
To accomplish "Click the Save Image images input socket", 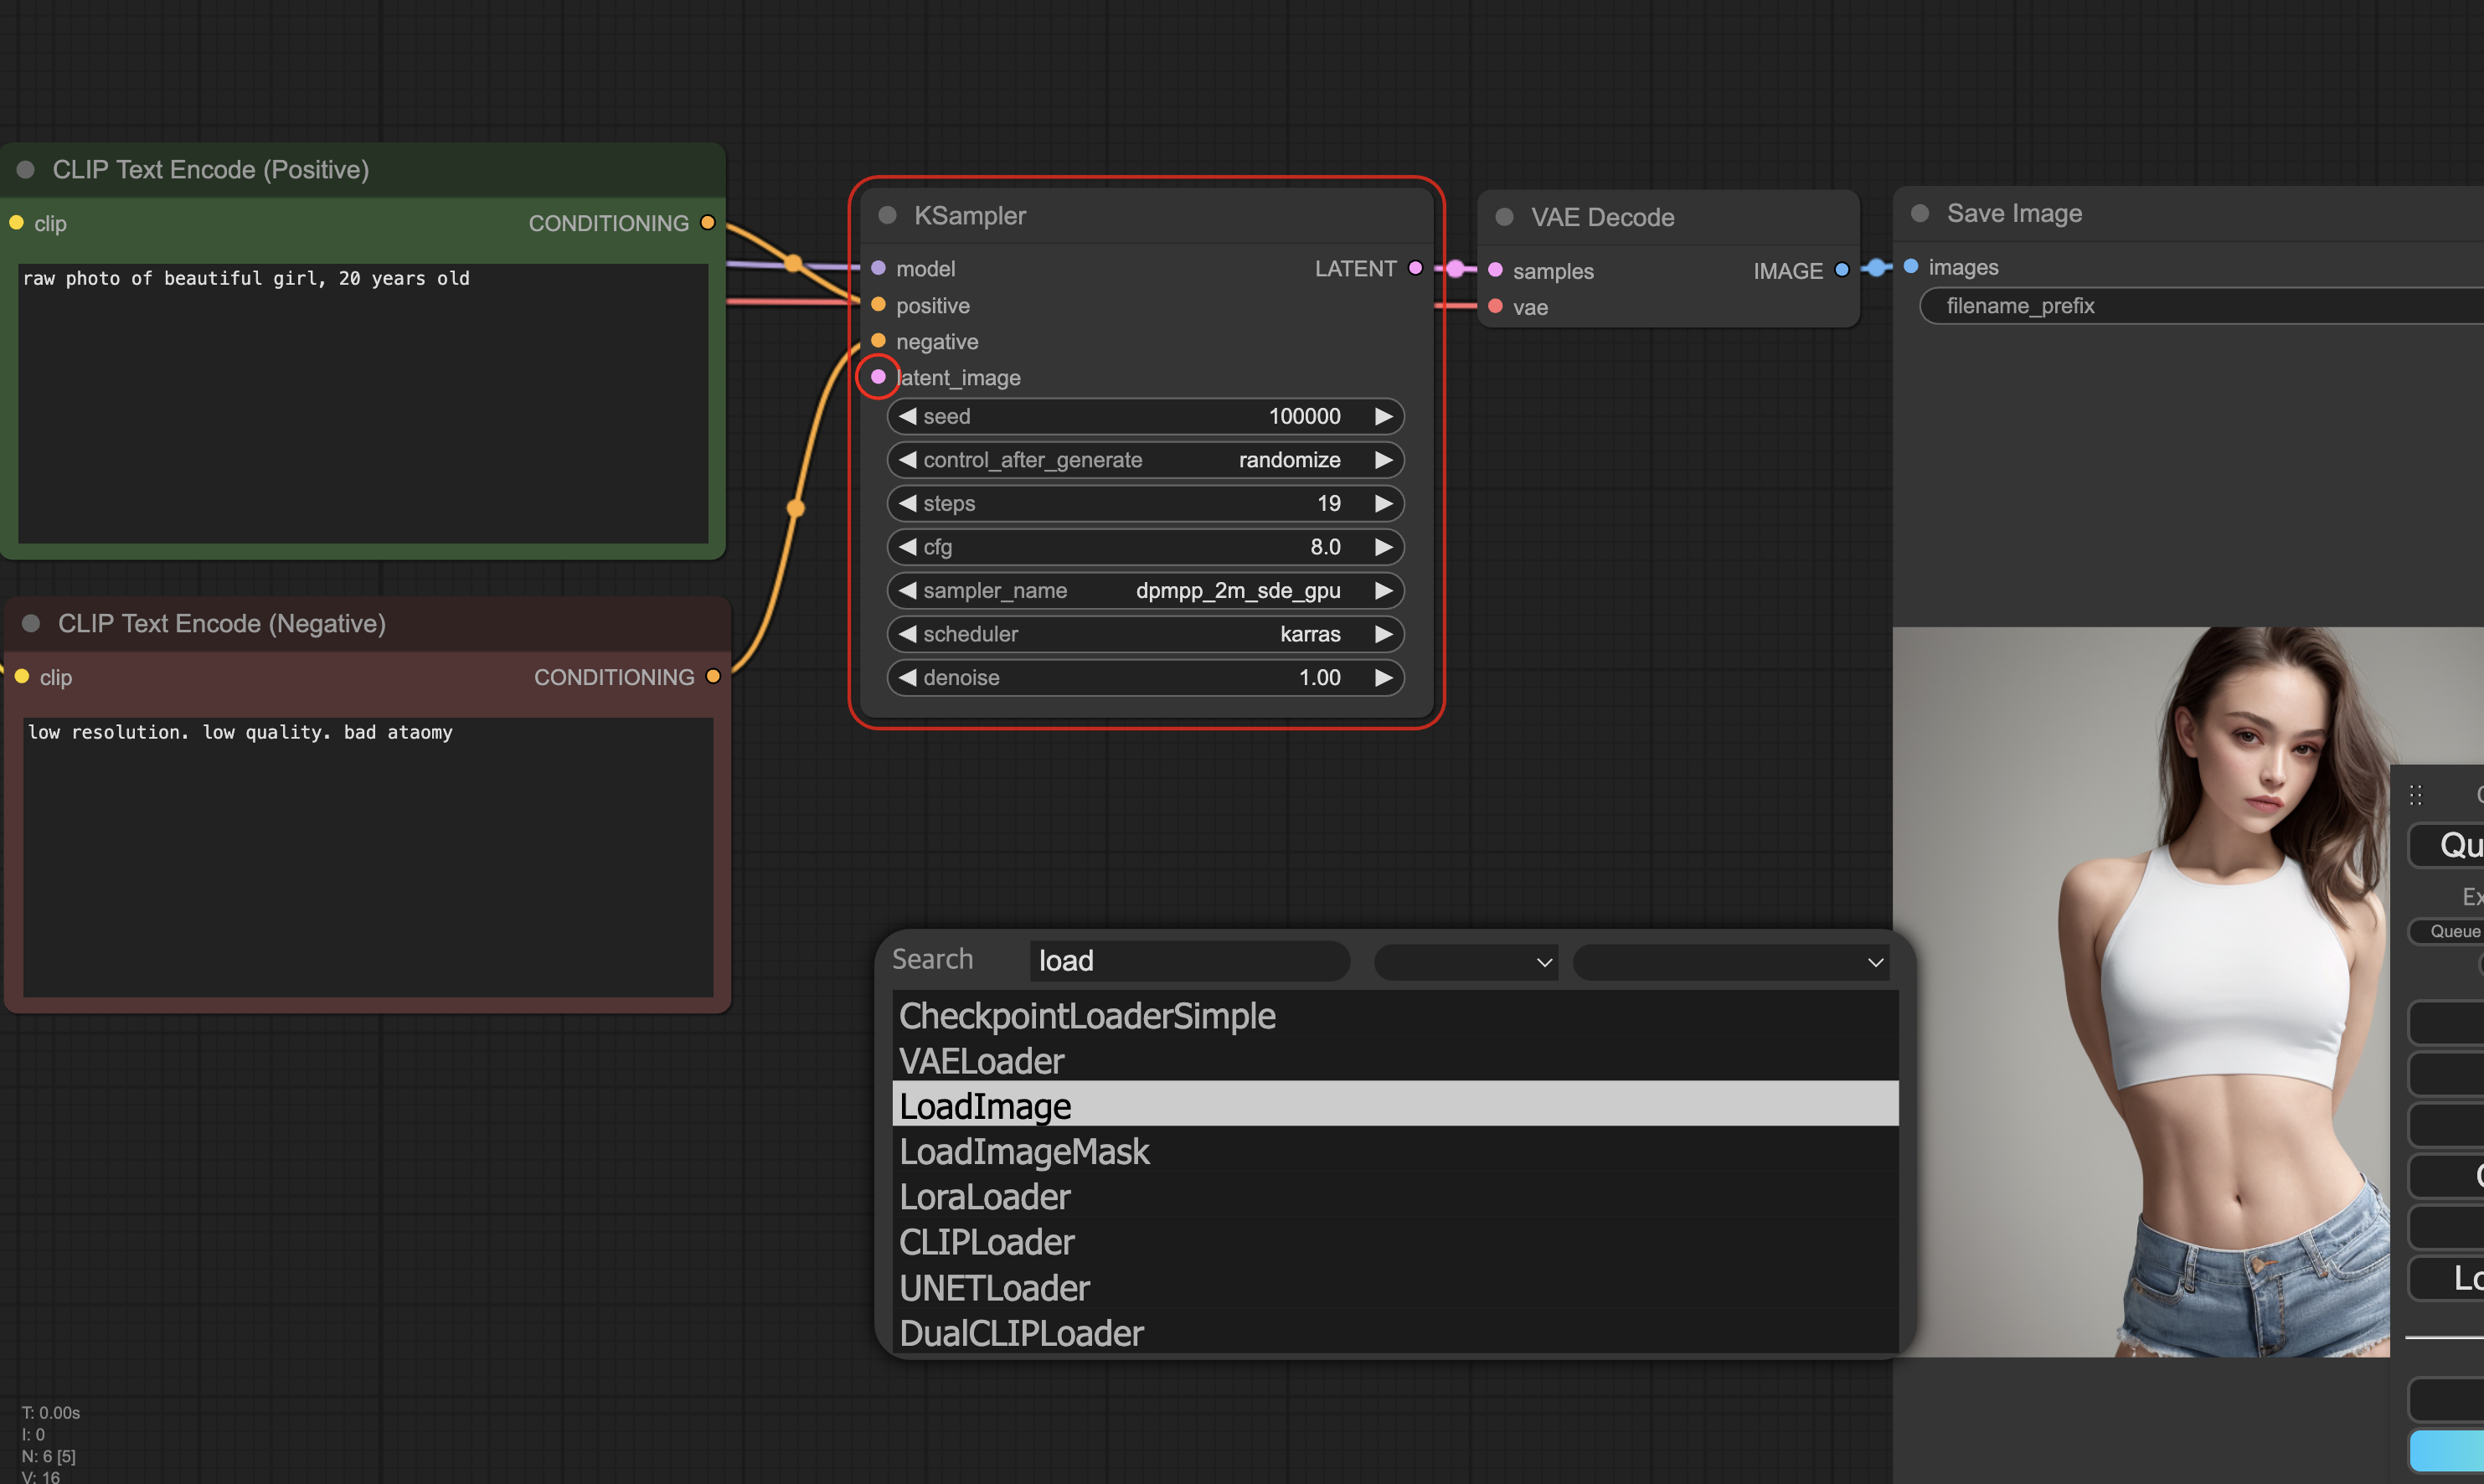I will [1910, 267].
